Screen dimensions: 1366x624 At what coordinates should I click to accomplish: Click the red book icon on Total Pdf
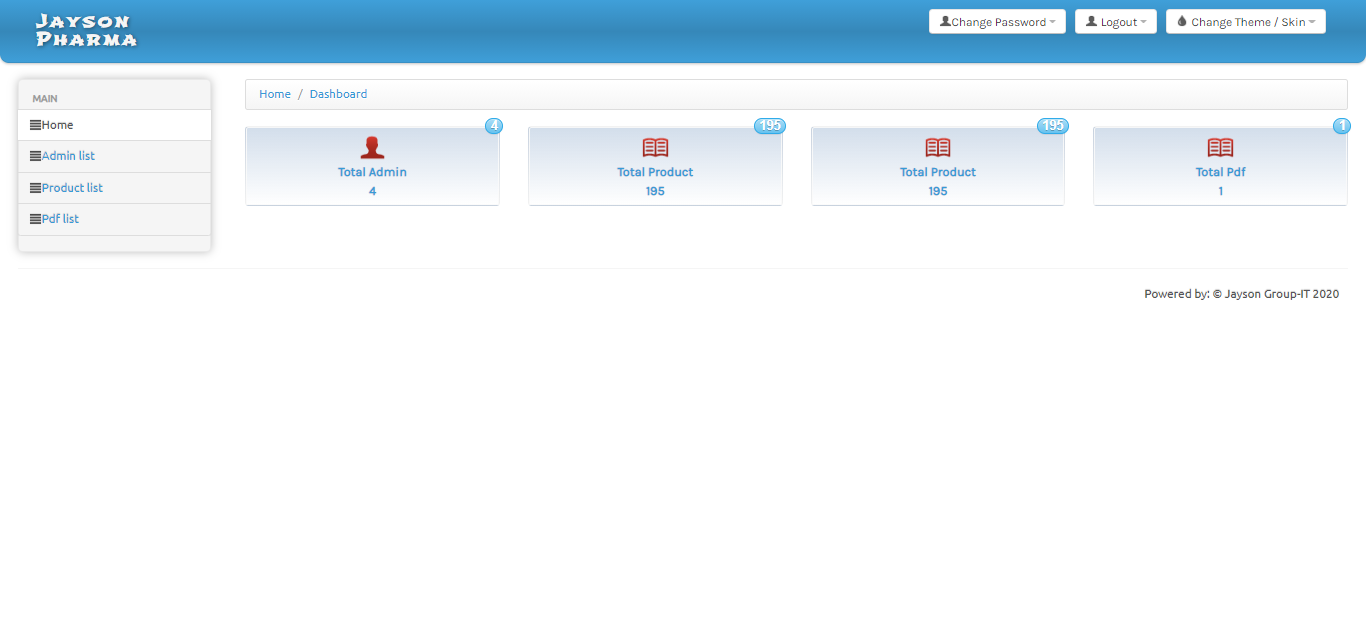1220,148
